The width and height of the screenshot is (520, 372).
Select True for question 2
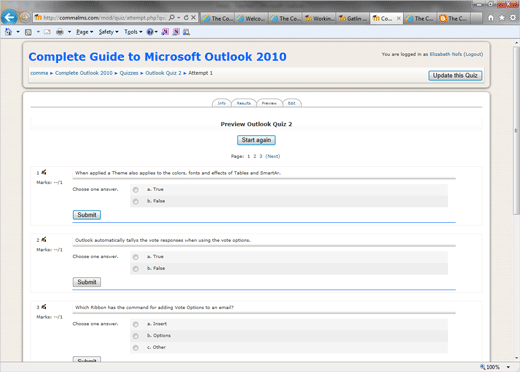coord(136,257)
